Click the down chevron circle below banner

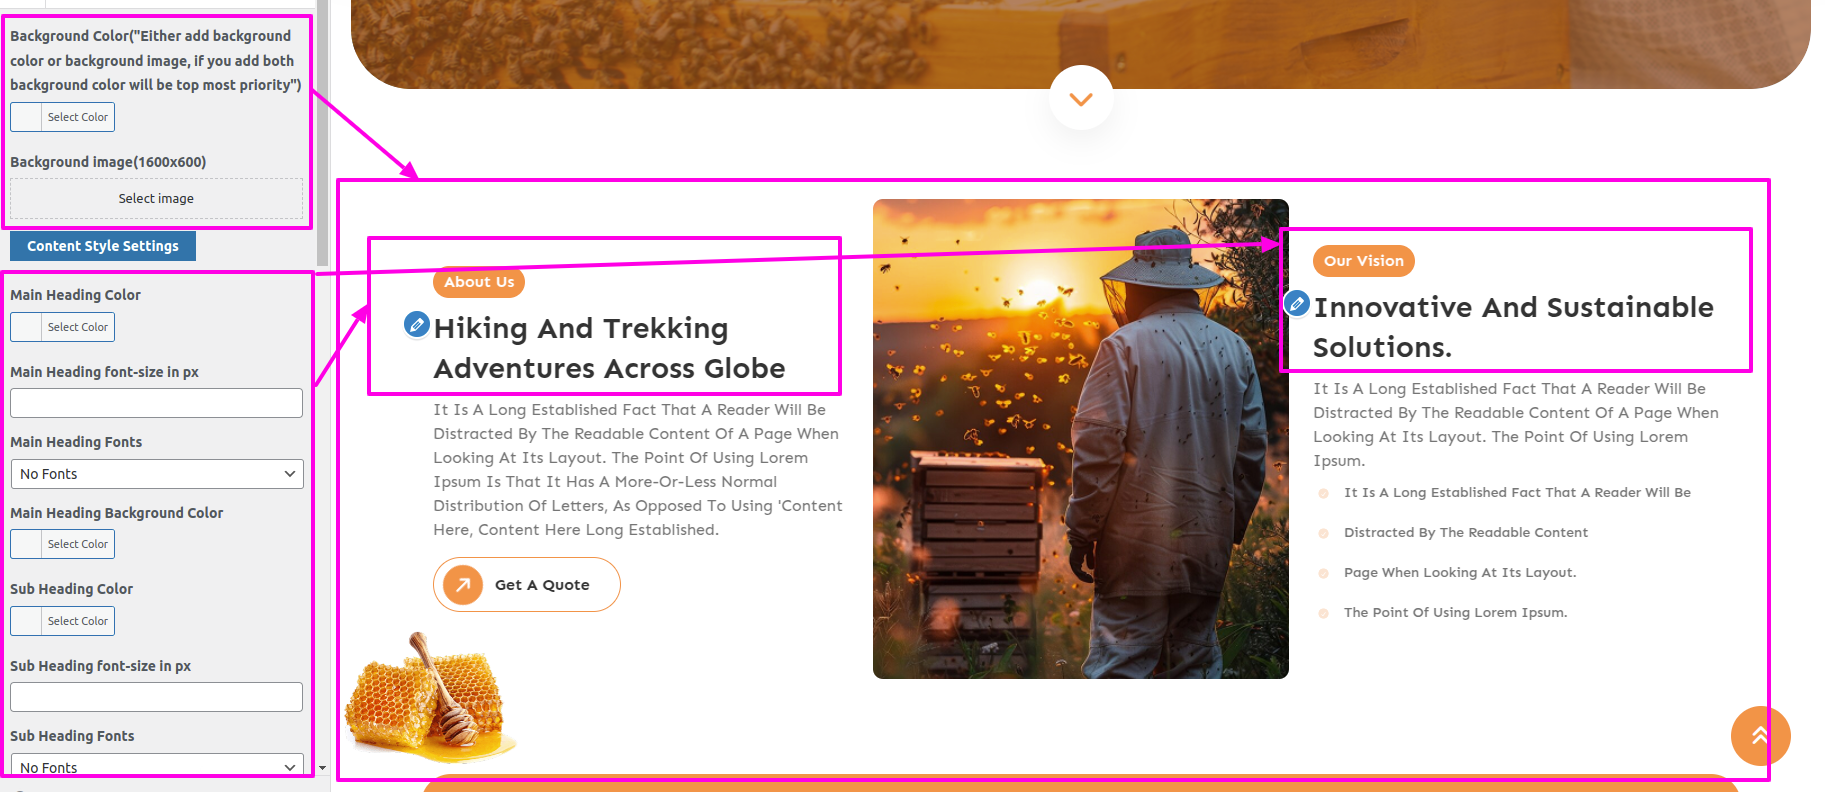click(x=1080, y=98)
